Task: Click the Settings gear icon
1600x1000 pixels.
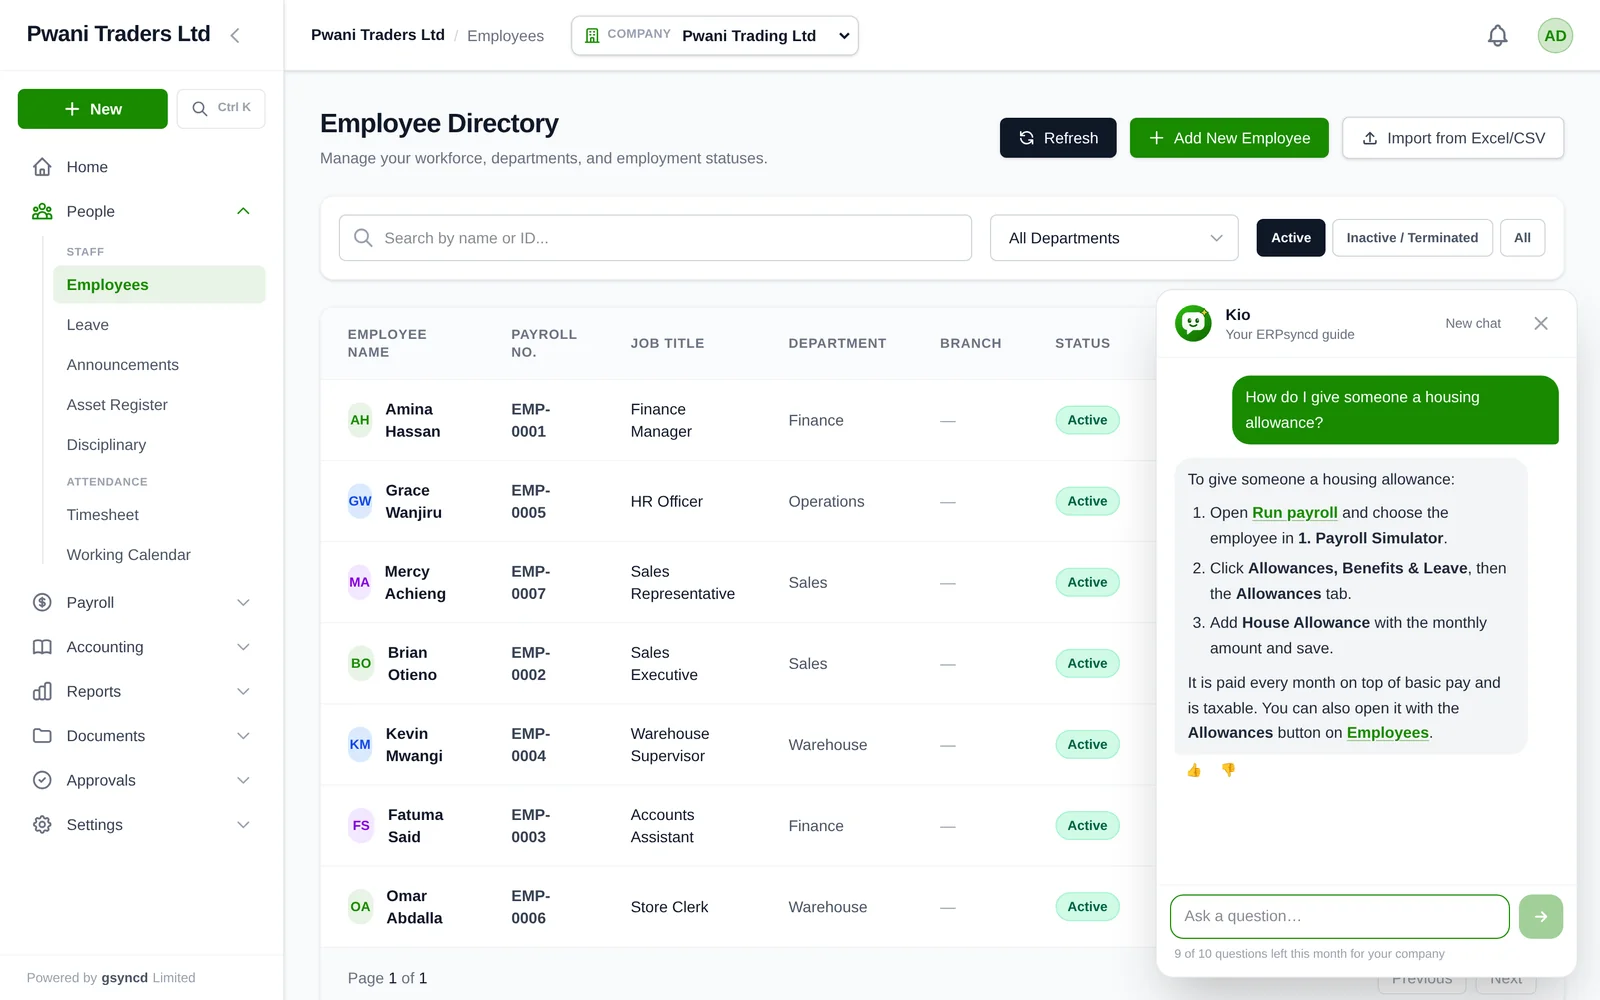Action: pos(42,825)
